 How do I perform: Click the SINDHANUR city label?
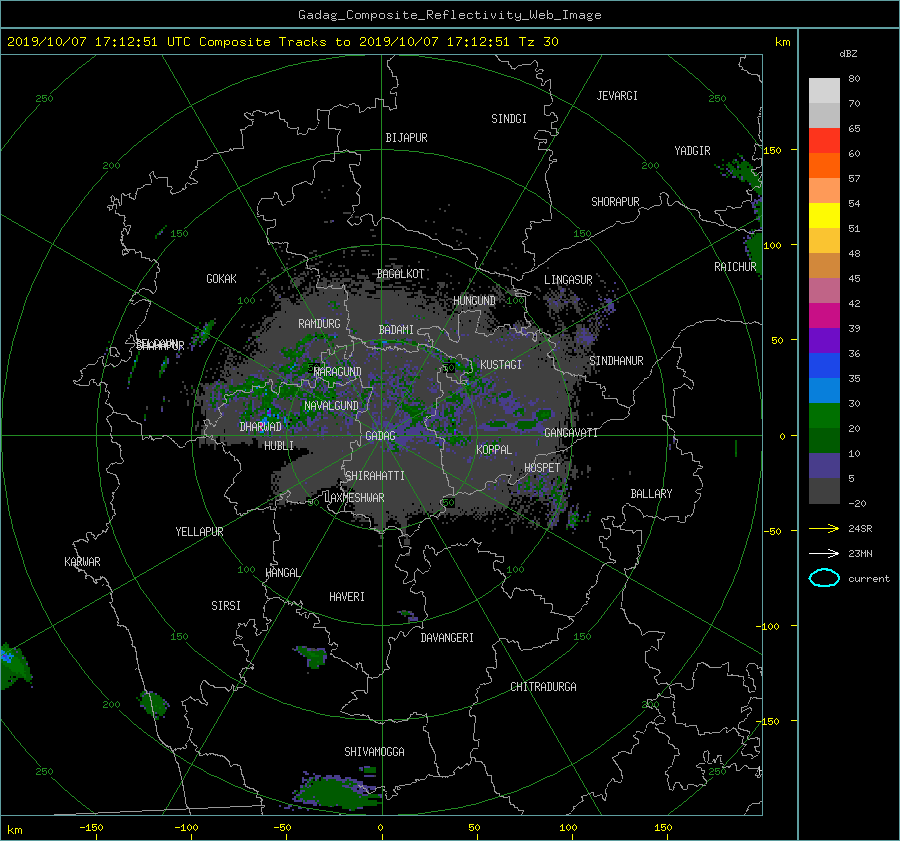point(616,361)
